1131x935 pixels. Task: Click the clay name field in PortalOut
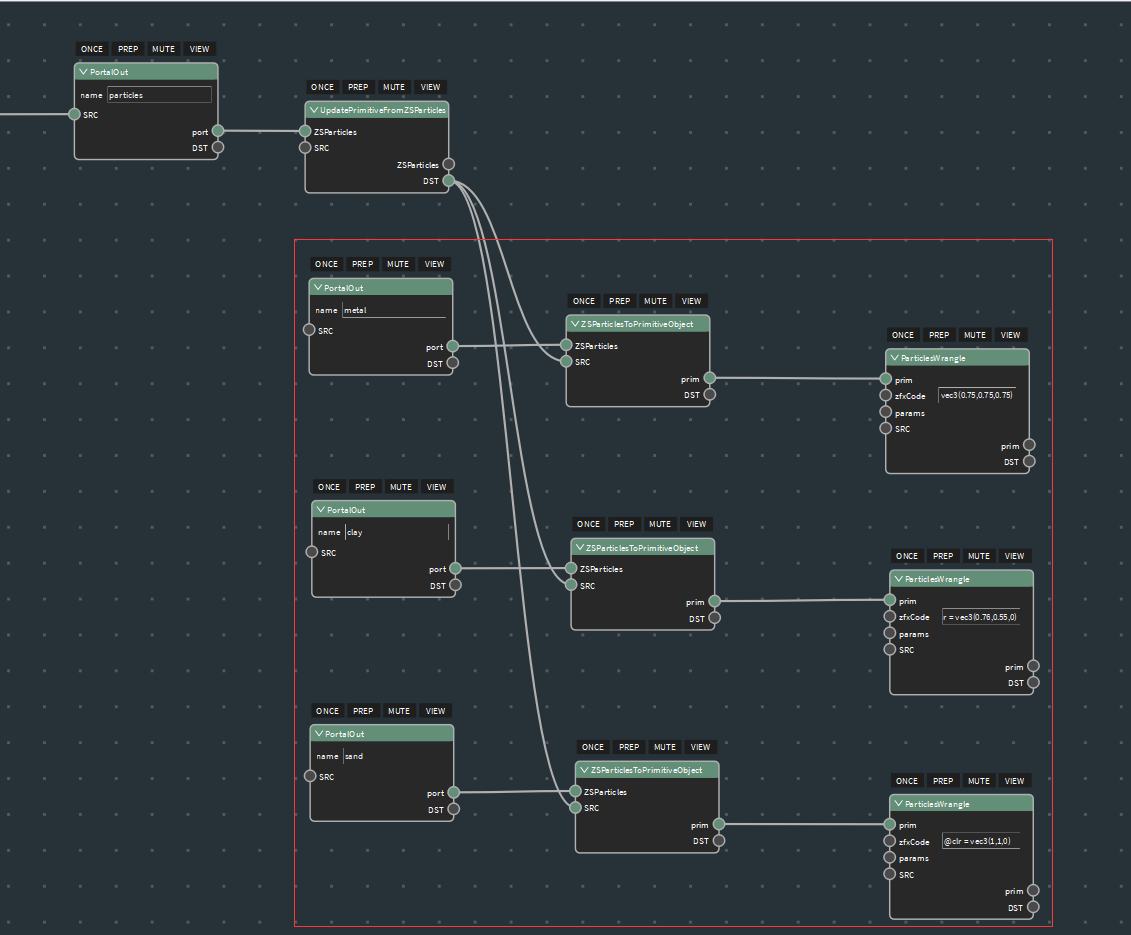point(397,532)
